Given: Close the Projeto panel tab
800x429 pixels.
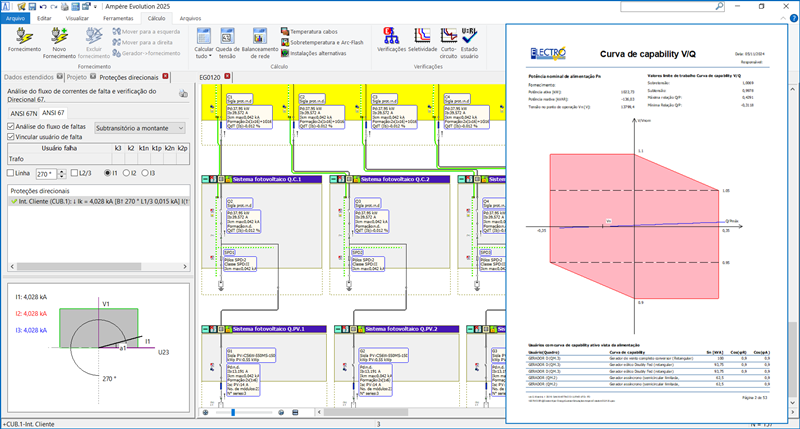Looking at the screenshot, I should coord(93,77).
